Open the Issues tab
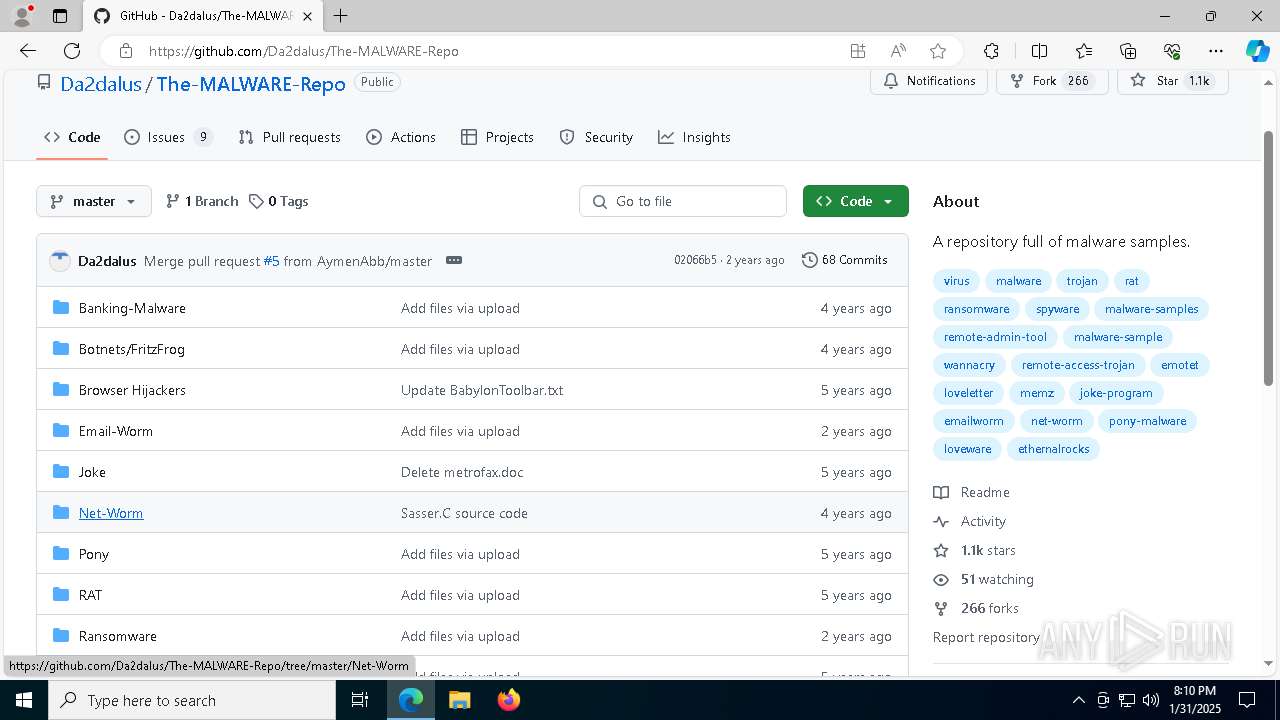 pos(168,137)
